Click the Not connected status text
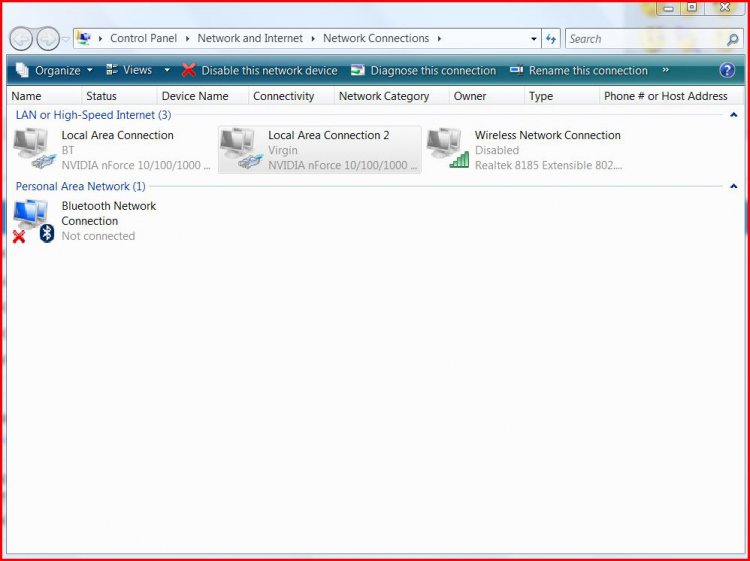Screen dimensions: 750x561 tap(98, 236)
